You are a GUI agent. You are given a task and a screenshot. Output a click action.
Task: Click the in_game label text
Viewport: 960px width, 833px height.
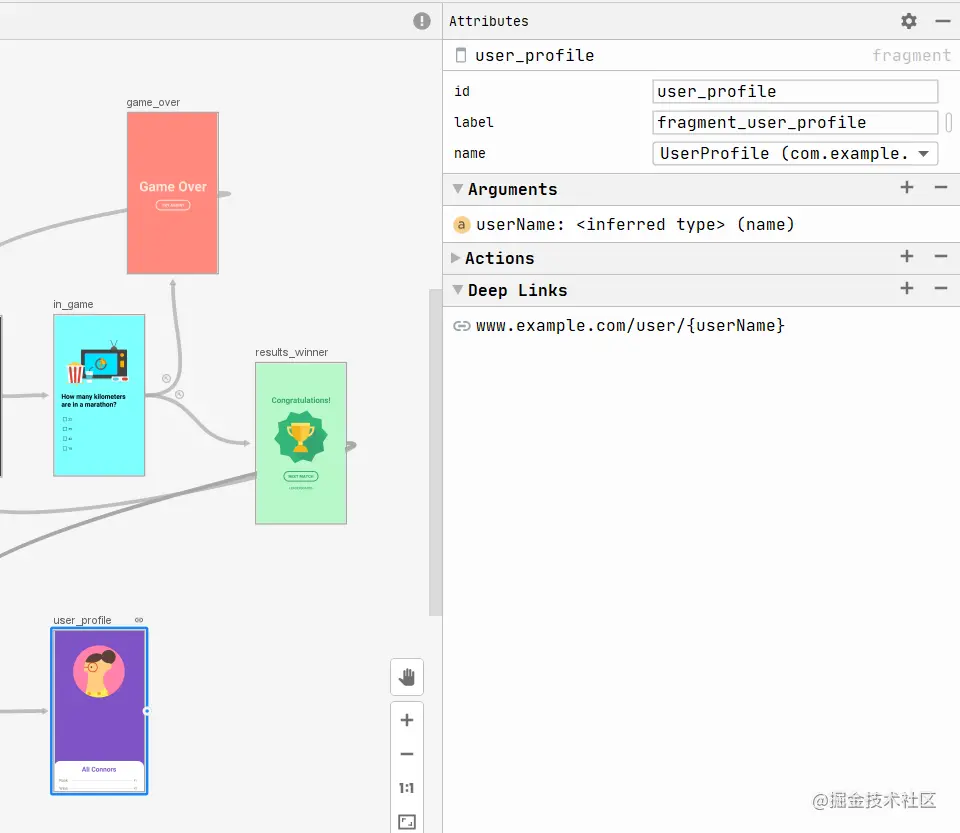[73, 304]
